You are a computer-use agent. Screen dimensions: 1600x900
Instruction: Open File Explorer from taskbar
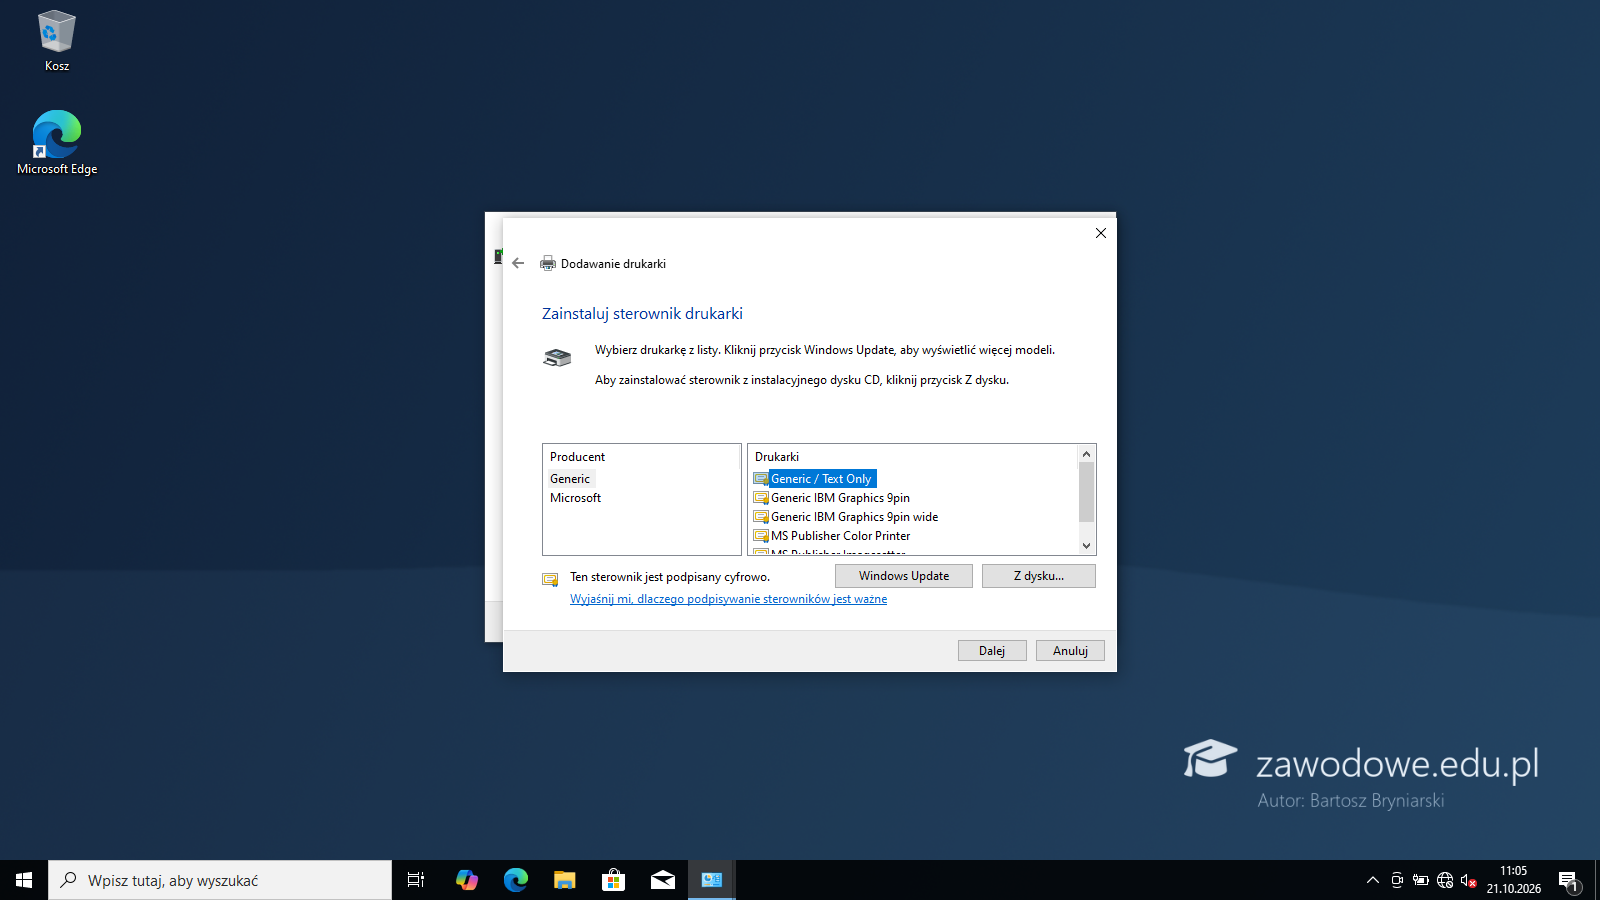pyautogui.click(x=565, y=880)
